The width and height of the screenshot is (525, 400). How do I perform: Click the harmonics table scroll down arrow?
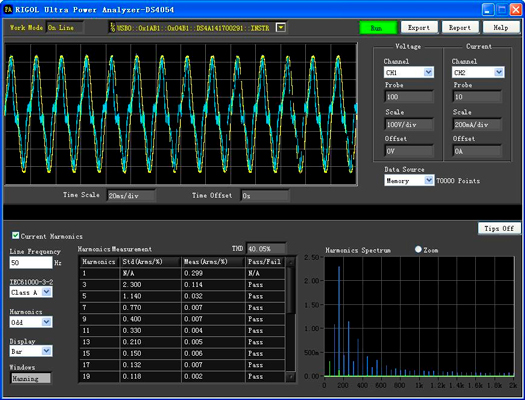click(x=291, y=377)
